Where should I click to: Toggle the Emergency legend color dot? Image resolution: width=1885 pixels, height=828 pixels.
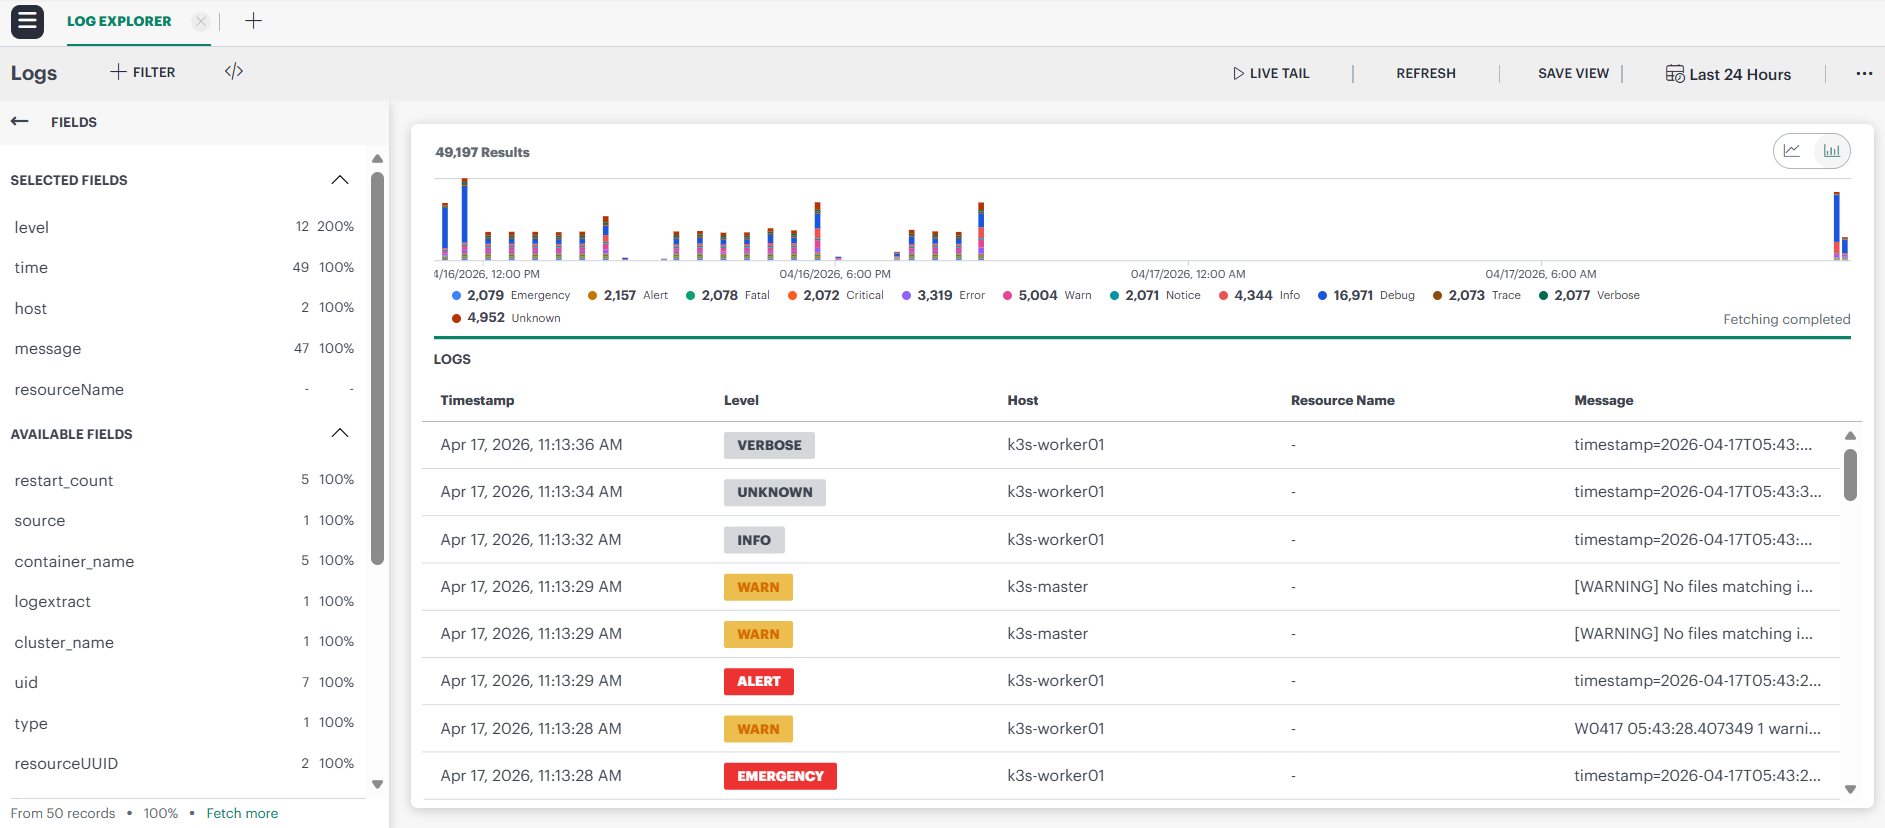point(456,296)
